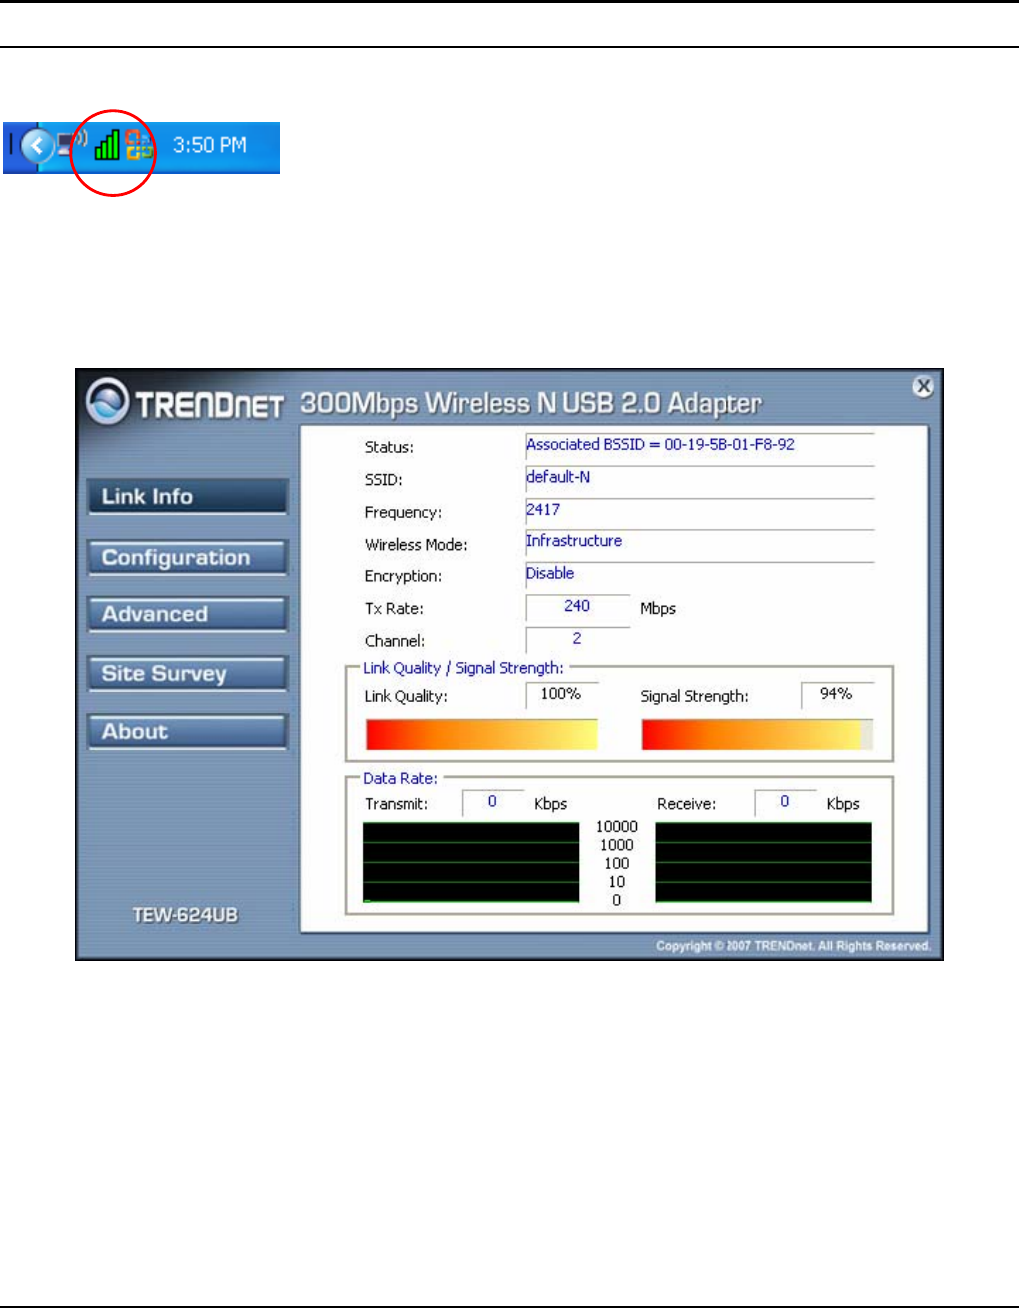Open the green signal bars tray icon
The width and height of the screenshot is (1019, 1308).
tap(106, 146)
